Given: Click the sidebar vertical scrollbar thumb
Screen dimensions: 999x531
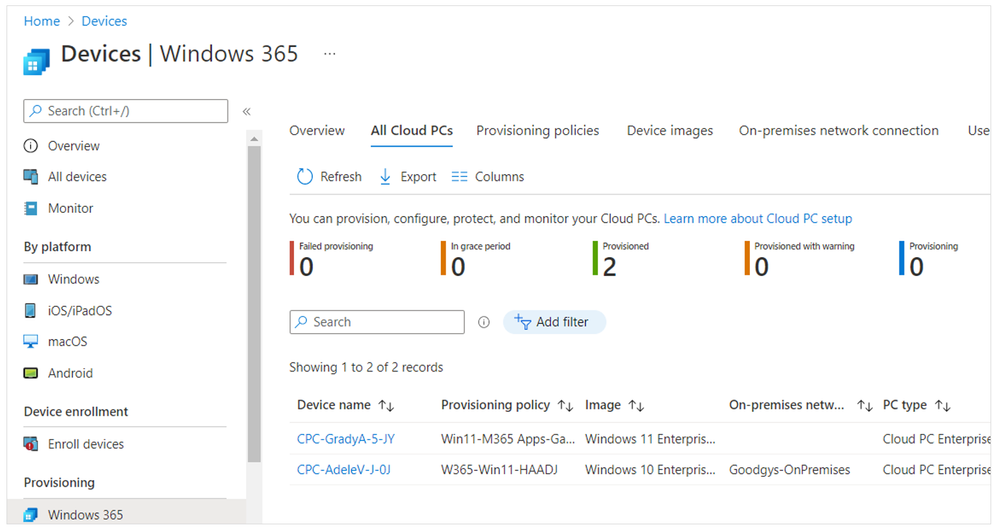Looking at the screenshot, I should coord(254,303).
